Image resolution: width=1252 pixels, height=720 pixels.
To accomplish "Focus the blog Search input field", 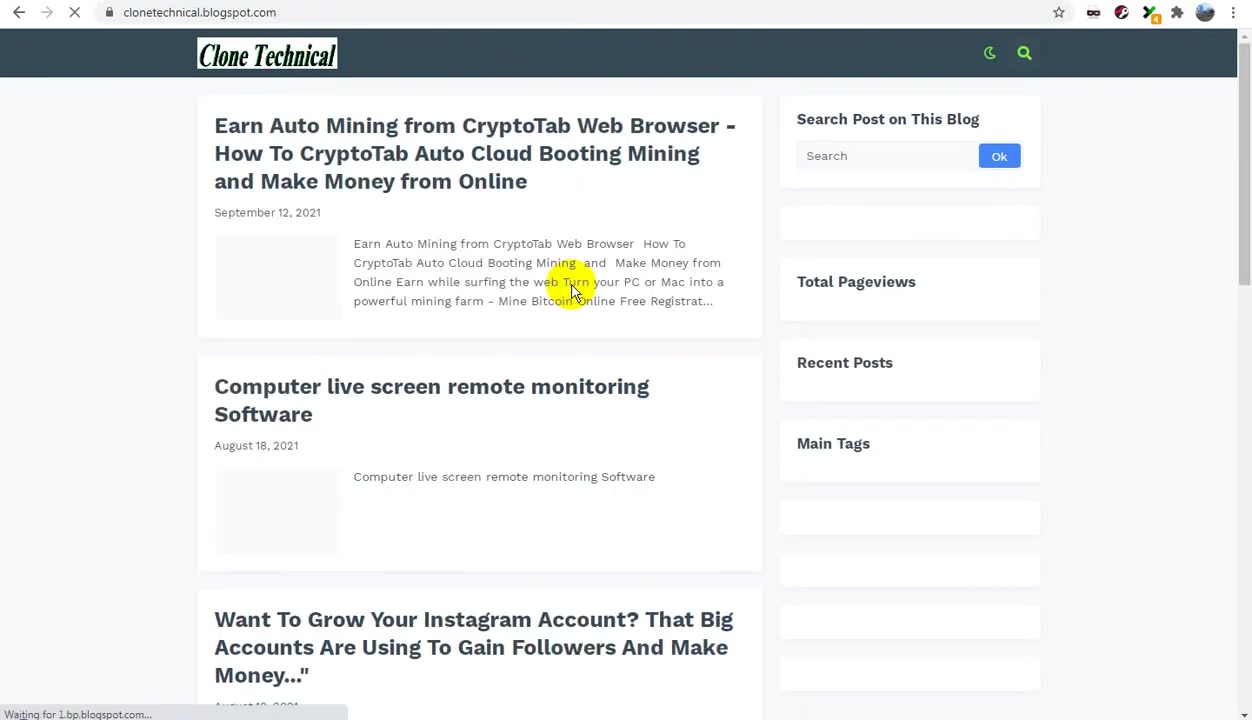I will click(887, 156).
